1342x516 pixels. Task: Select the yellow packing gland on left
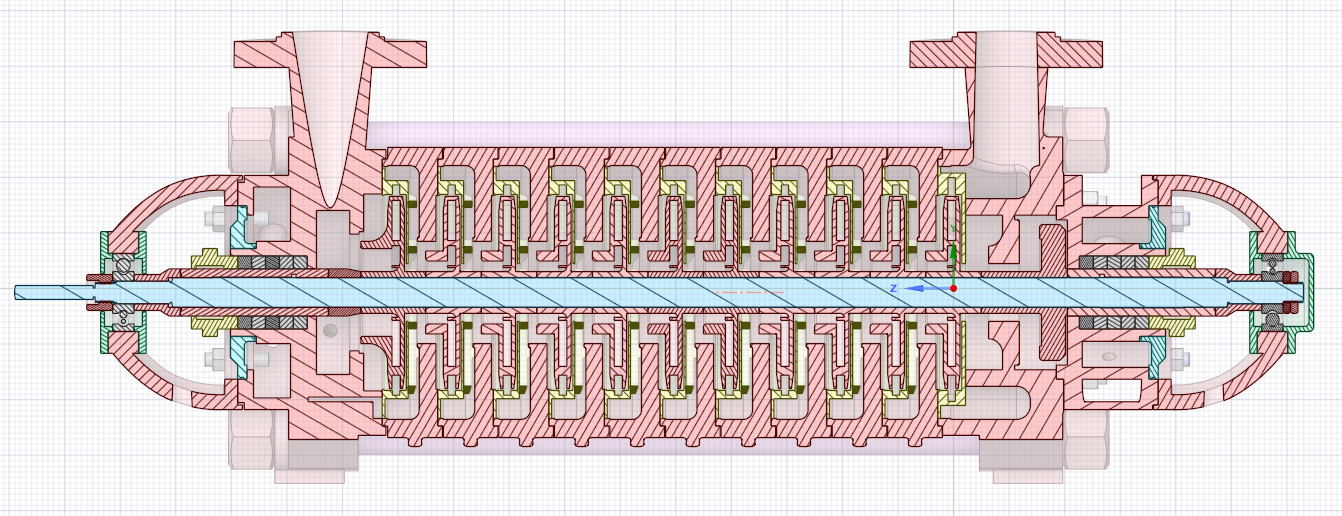point(213,259)
